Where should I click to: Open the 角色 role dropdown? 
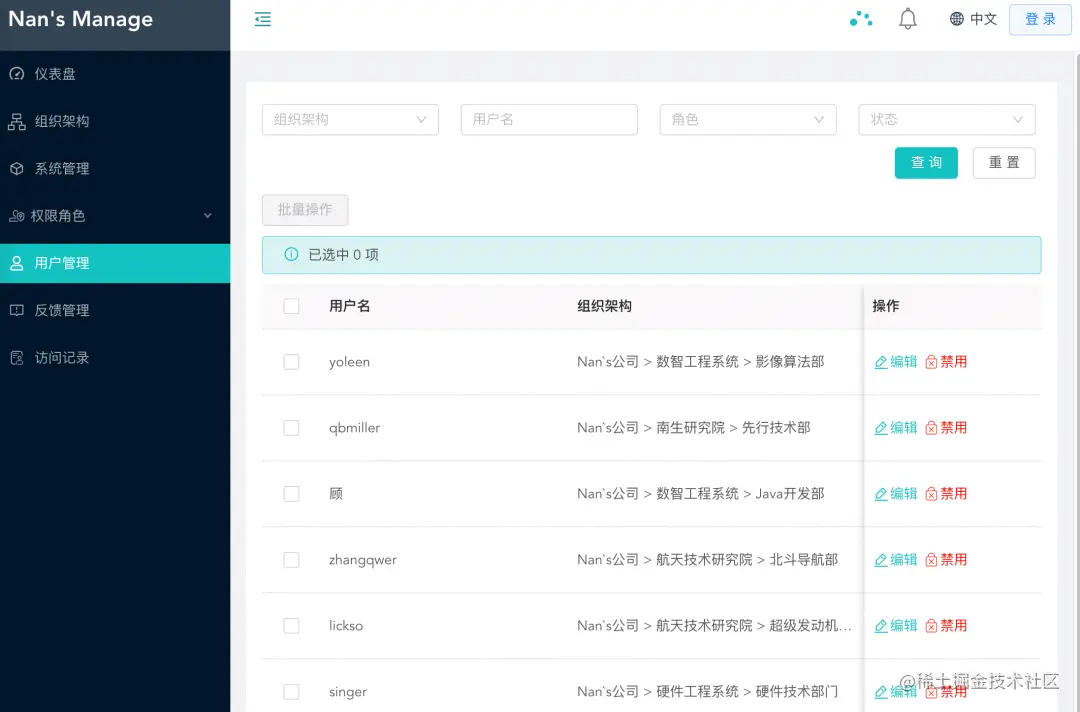[x=747, y=119]
